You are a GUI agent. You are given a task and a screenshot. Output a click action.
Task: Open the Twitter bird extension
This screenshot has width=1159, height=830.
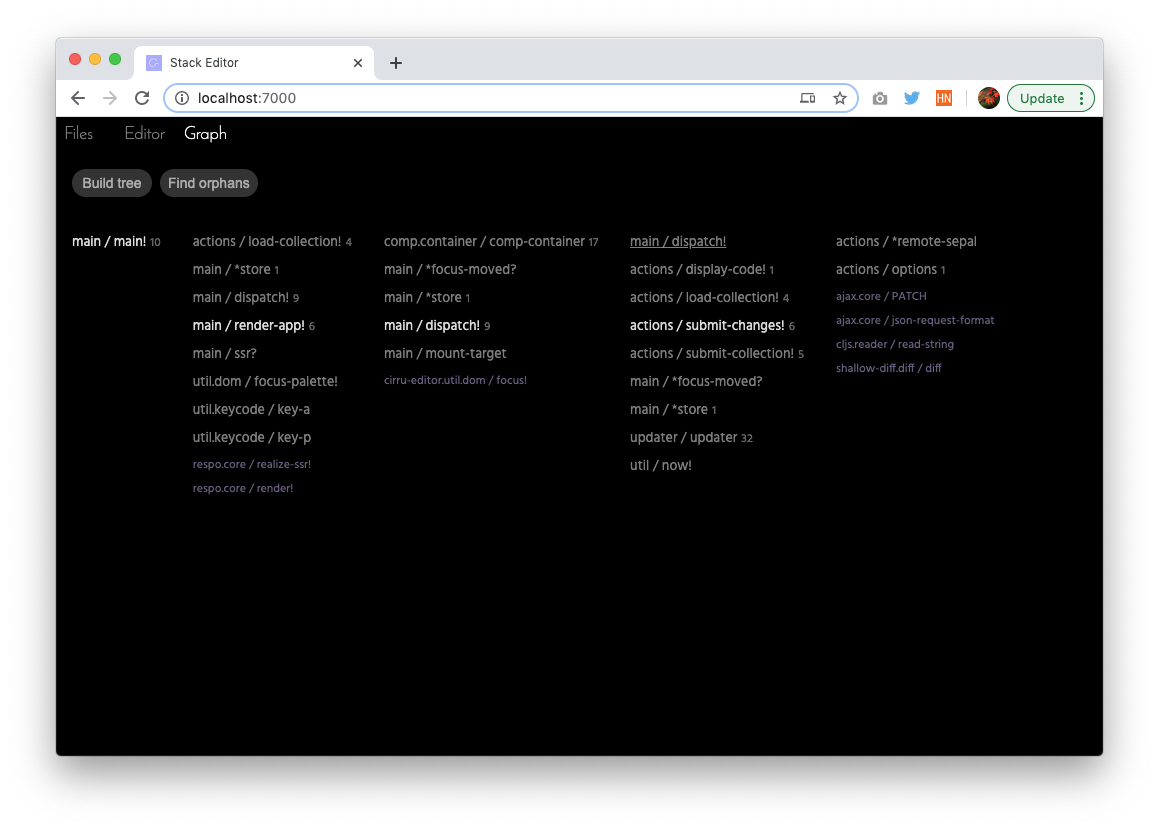click(911, 98)
